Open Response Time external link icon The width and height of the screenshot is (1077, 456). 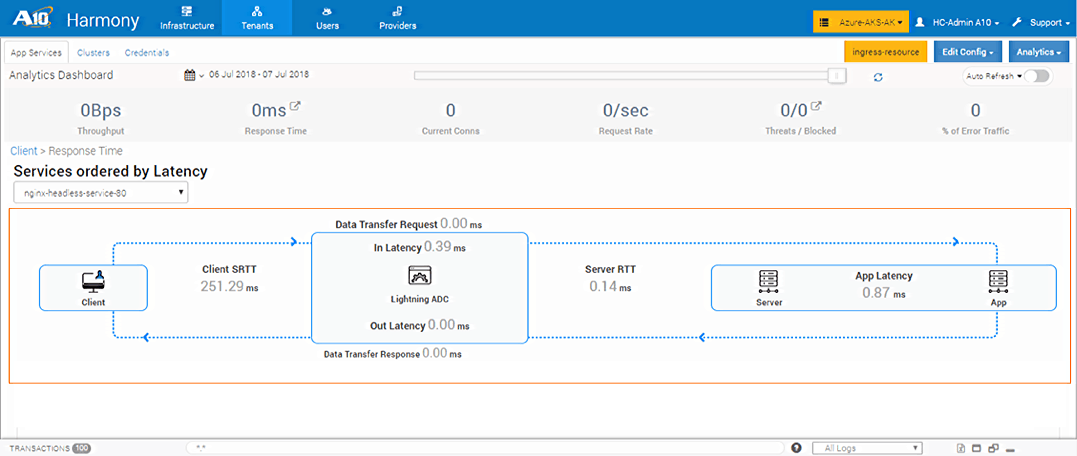(295, 106)
